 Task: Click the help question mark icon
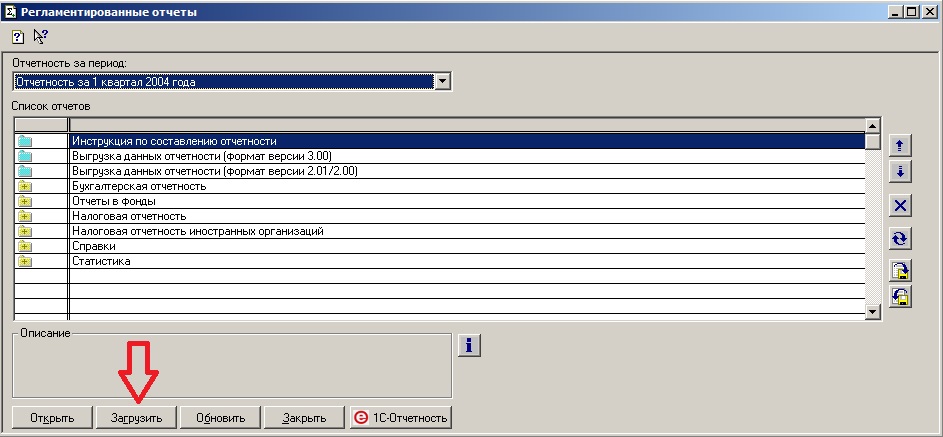(x=18, y=37)
